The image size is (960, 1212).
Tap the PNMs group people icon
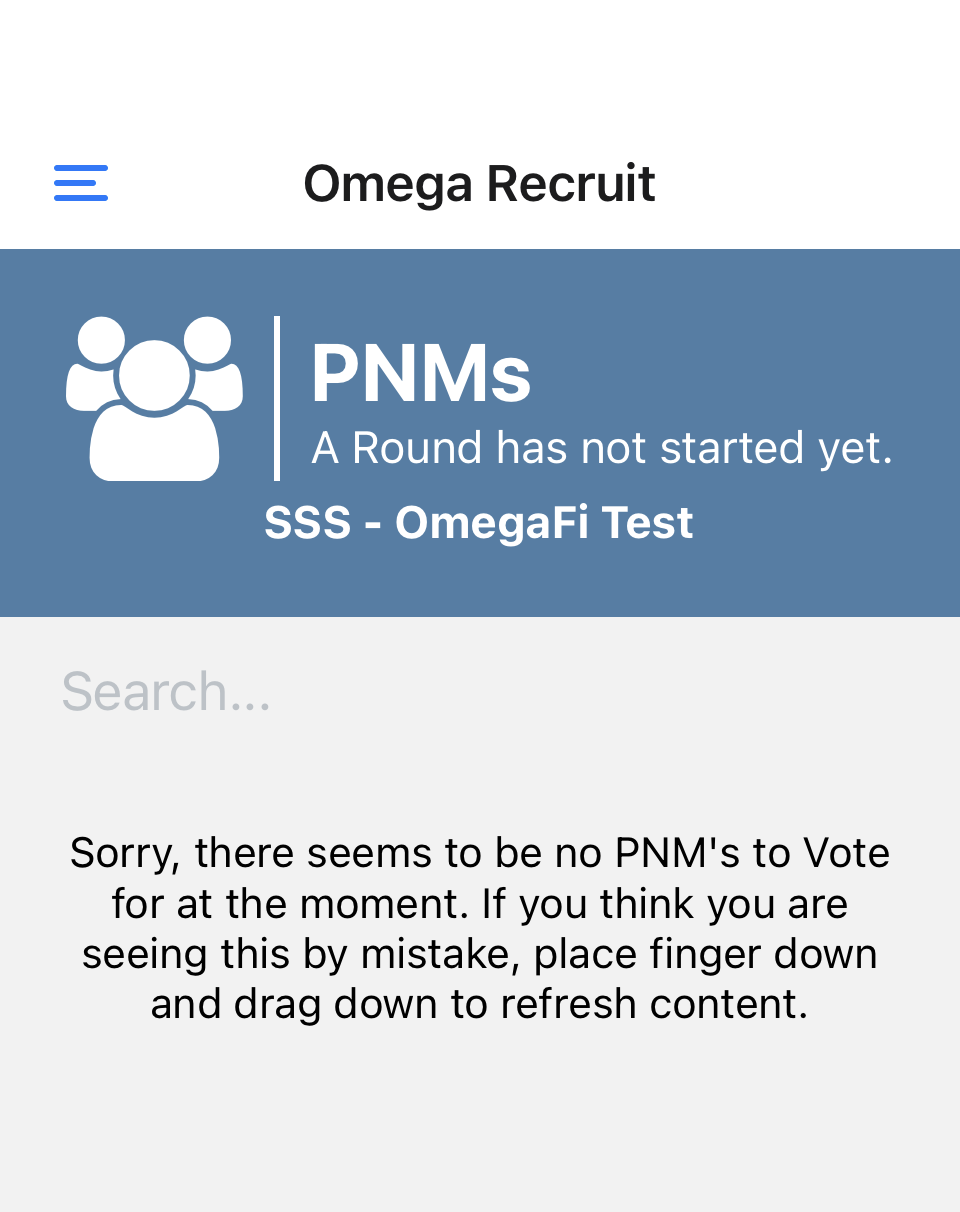coord(154,398)
